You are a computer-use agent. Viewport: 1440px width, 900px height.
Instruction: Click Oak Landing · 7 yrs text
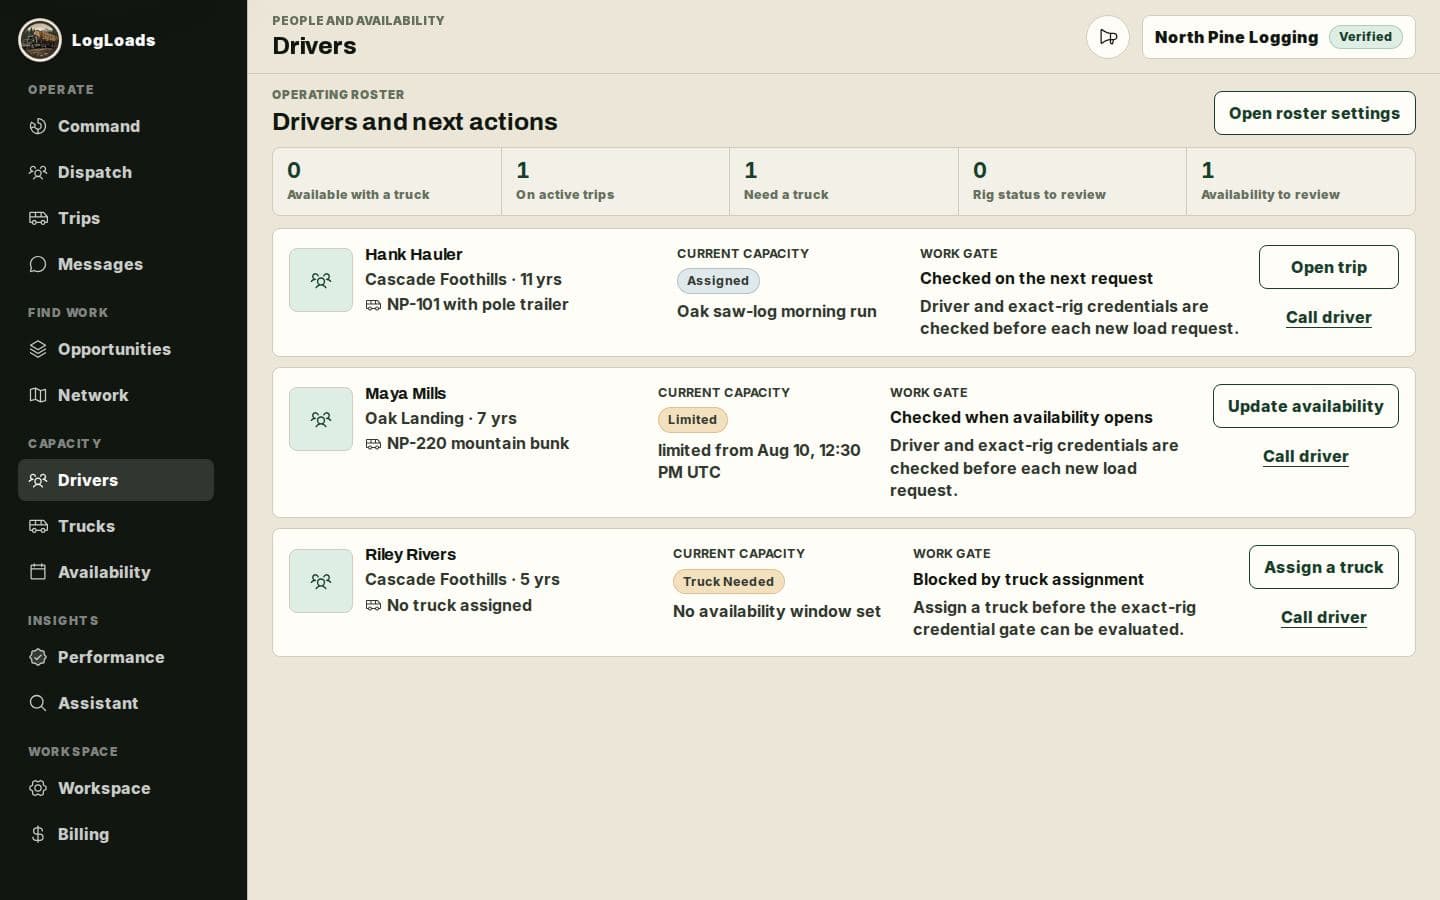pos(441,418)
